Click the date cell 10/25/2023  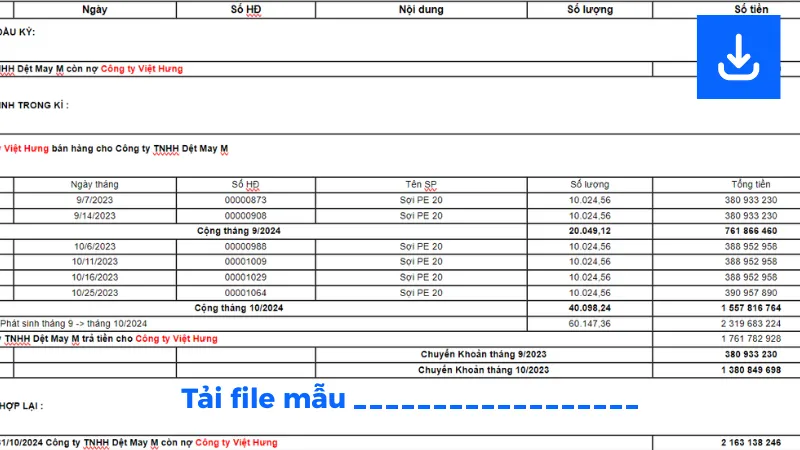pos(94,293)
